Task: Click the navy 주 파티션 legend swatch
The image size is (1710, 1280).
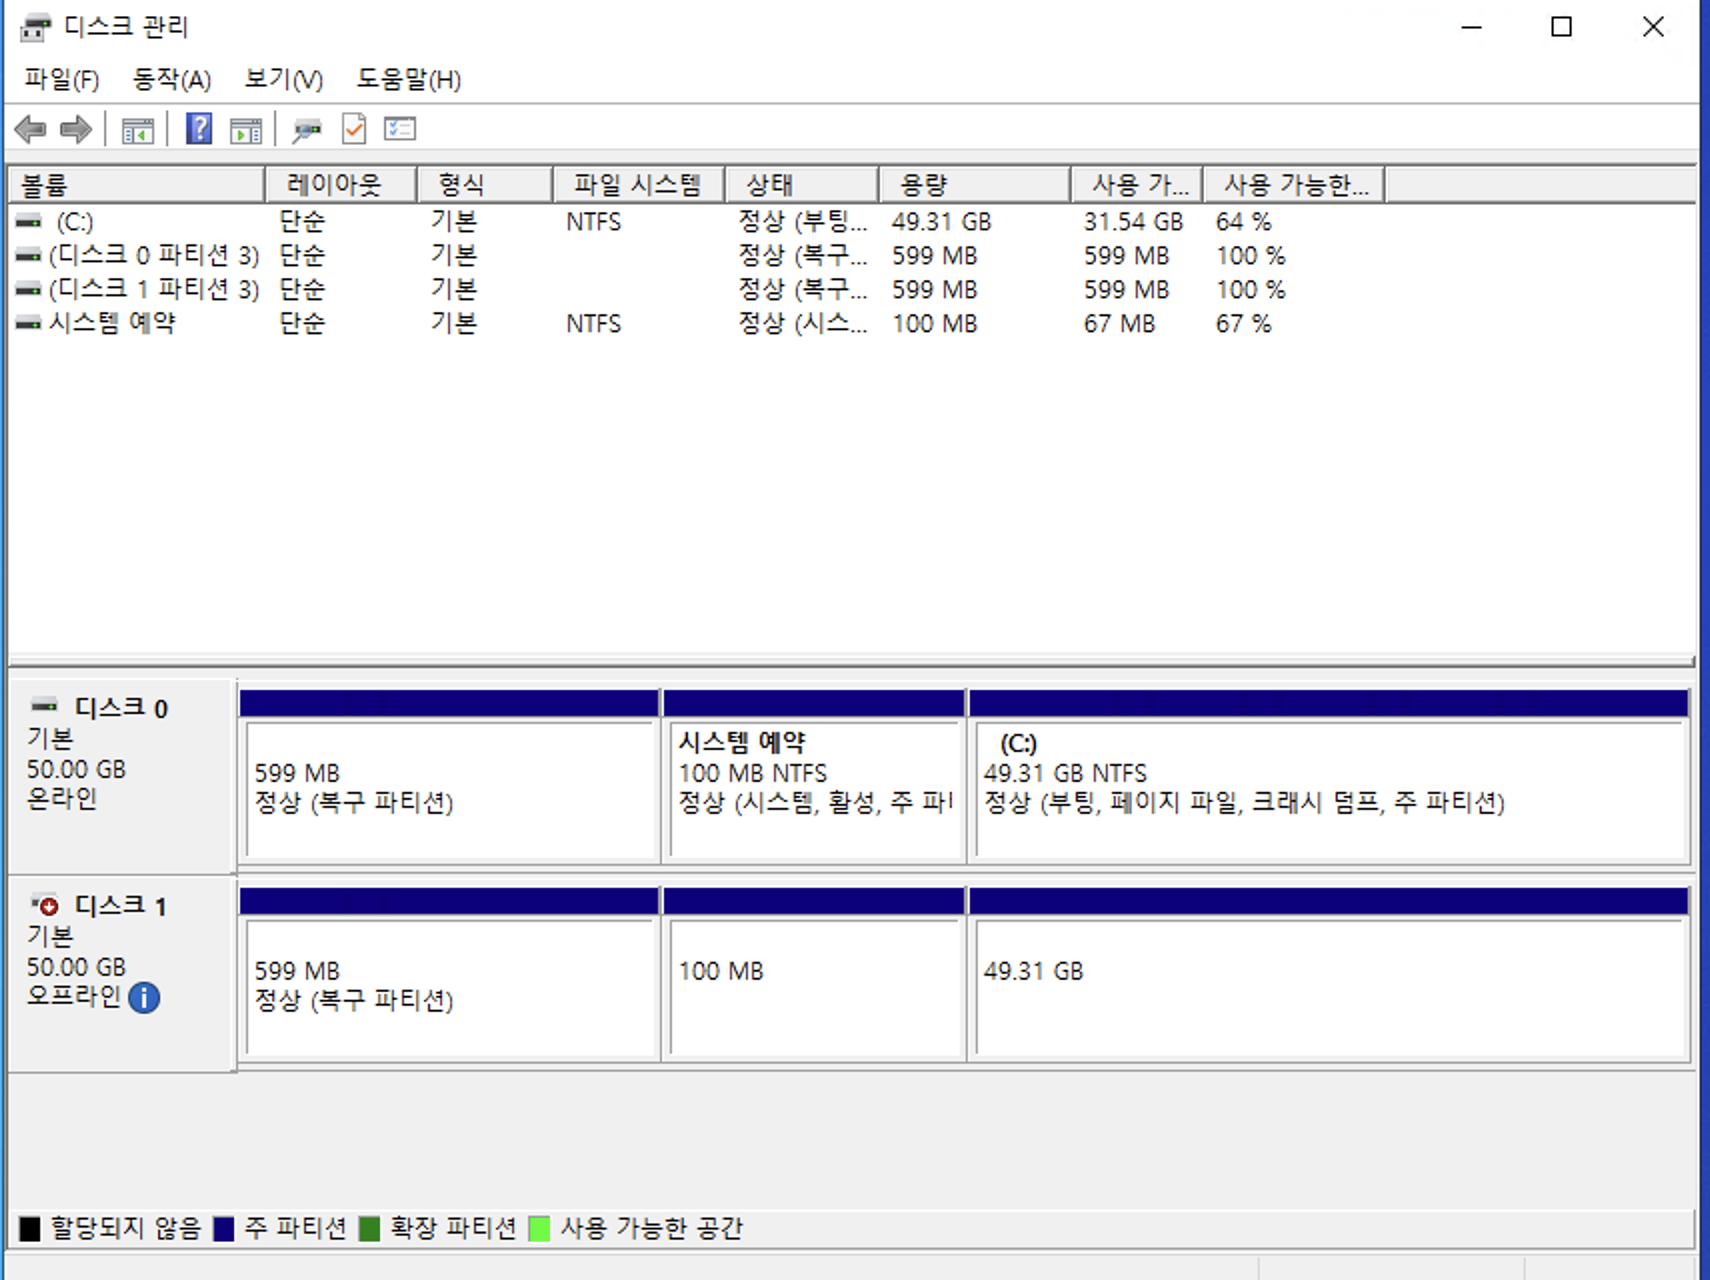Action: click(x=224, y=1228)
